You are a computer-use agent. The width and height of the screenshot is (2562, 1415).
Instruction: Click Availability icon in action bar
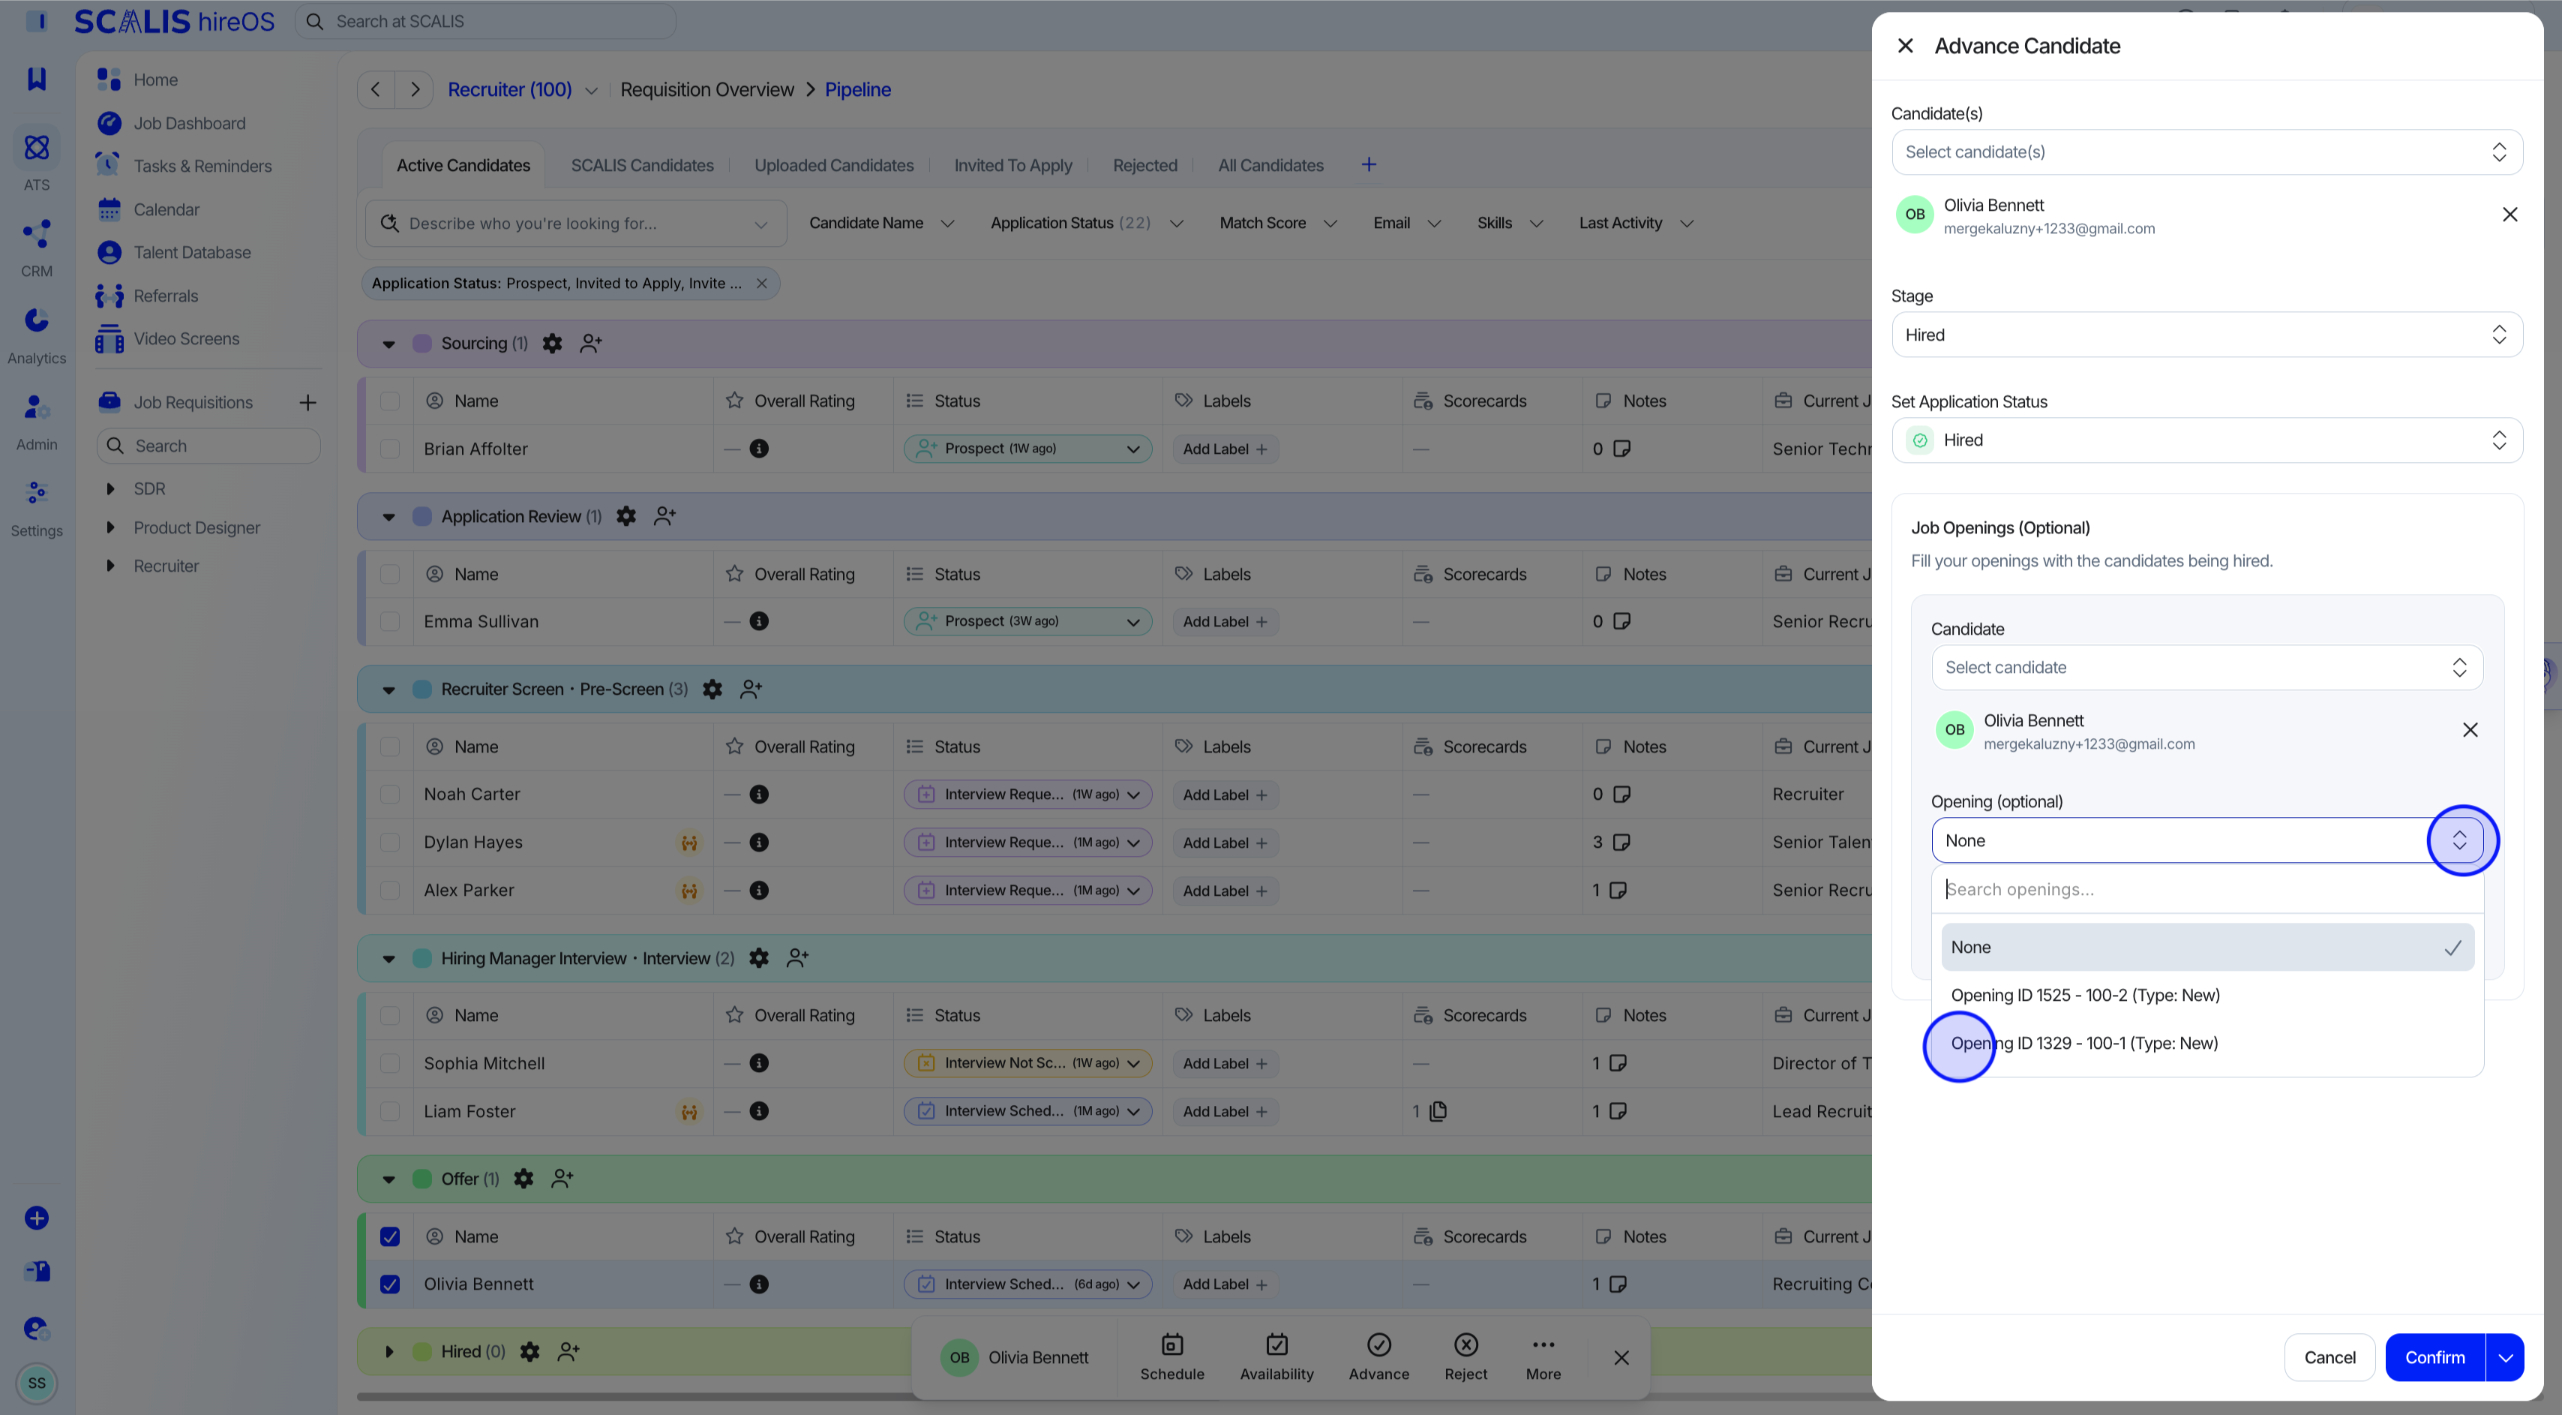[1277, 1345]
